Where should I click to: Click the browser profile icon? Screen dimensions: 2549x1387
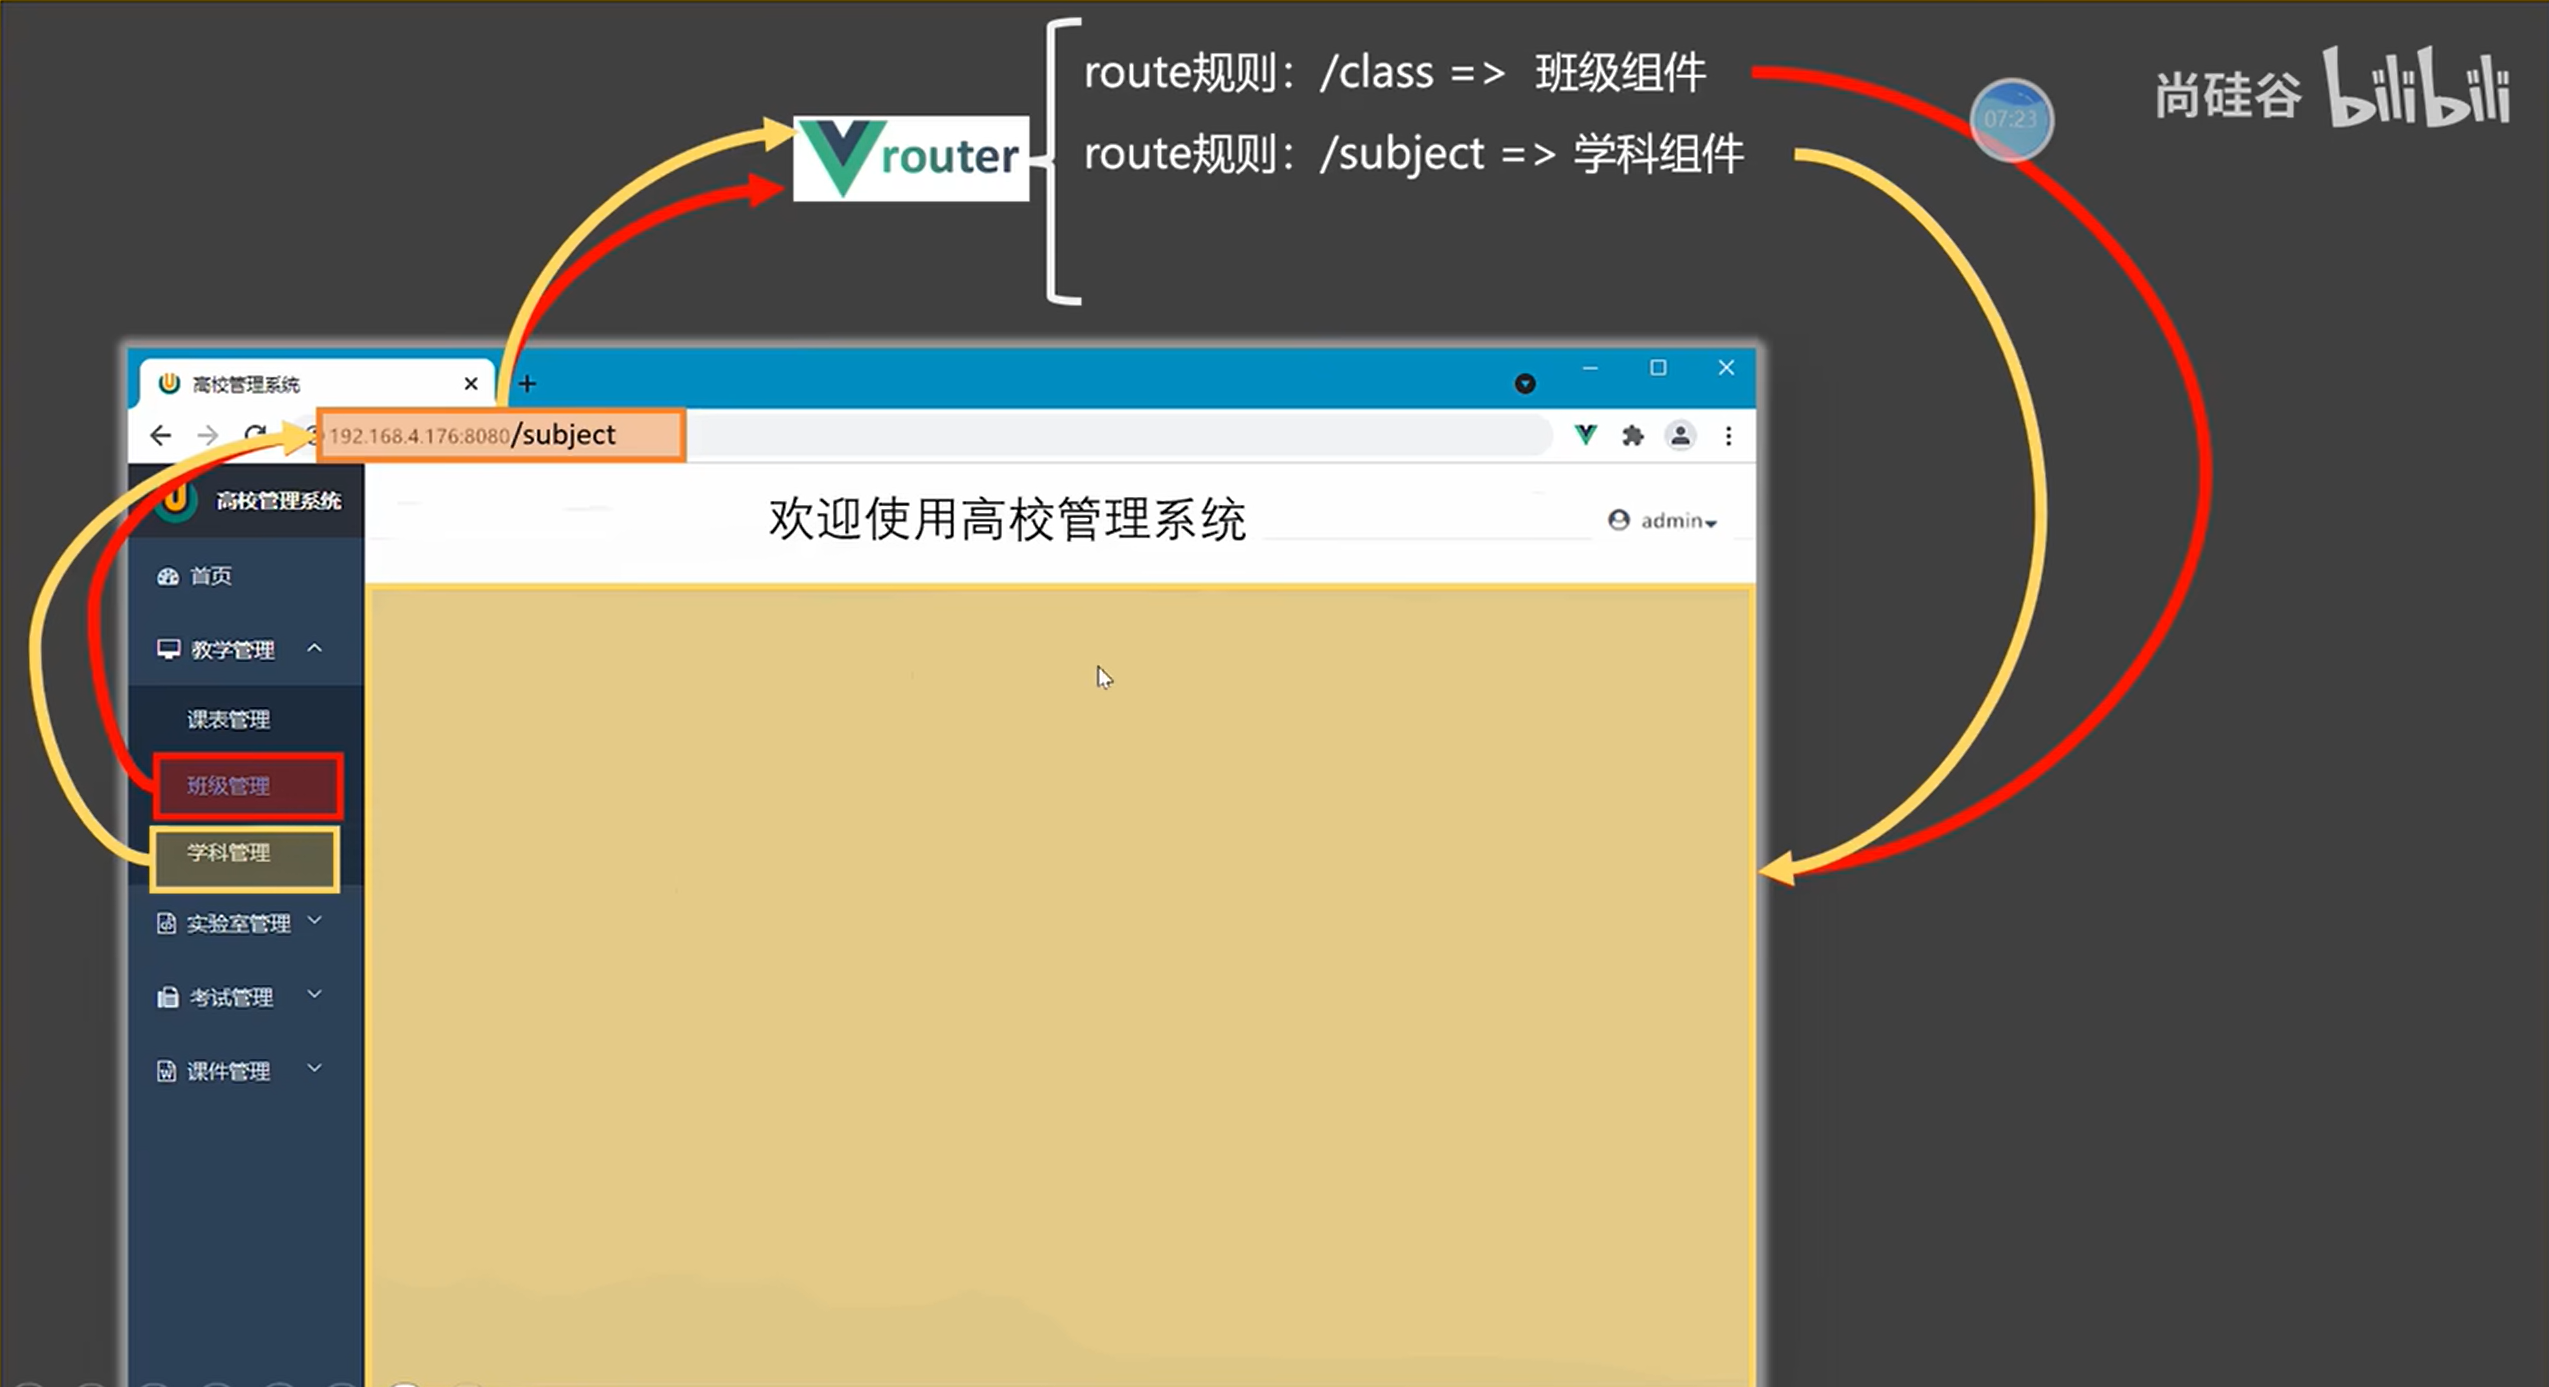[x=1681, y=435]
